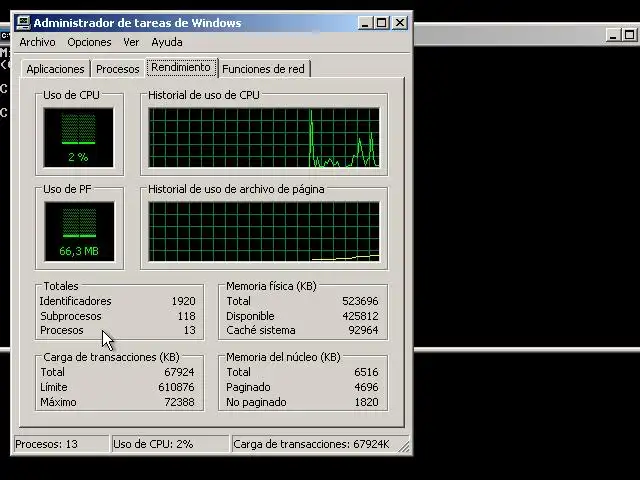Click the 2 % CPU reading
Screen dimensions: 640x480
click(x=78, y=157)
